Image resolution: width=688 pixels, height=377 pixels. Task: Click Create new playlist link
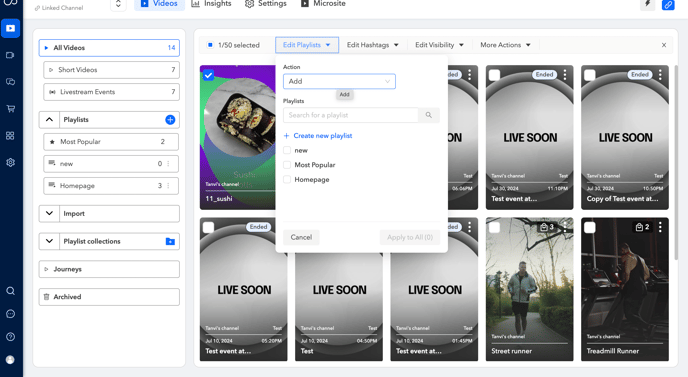point(318,136)
